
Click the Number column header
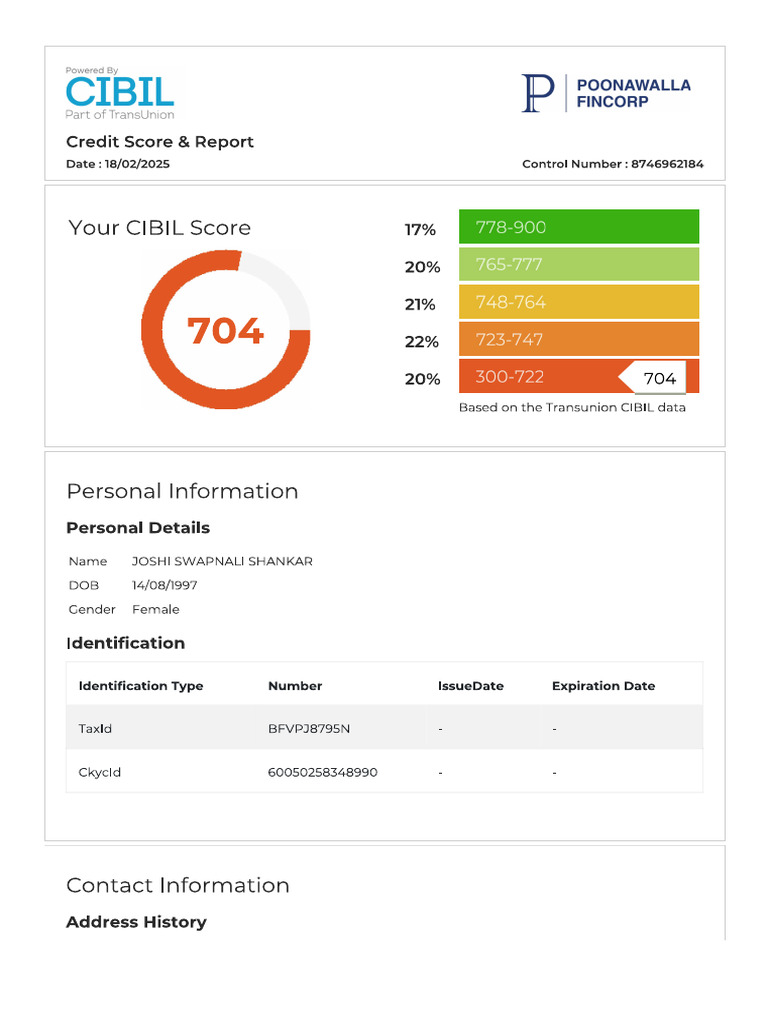(x=295, y=686)
